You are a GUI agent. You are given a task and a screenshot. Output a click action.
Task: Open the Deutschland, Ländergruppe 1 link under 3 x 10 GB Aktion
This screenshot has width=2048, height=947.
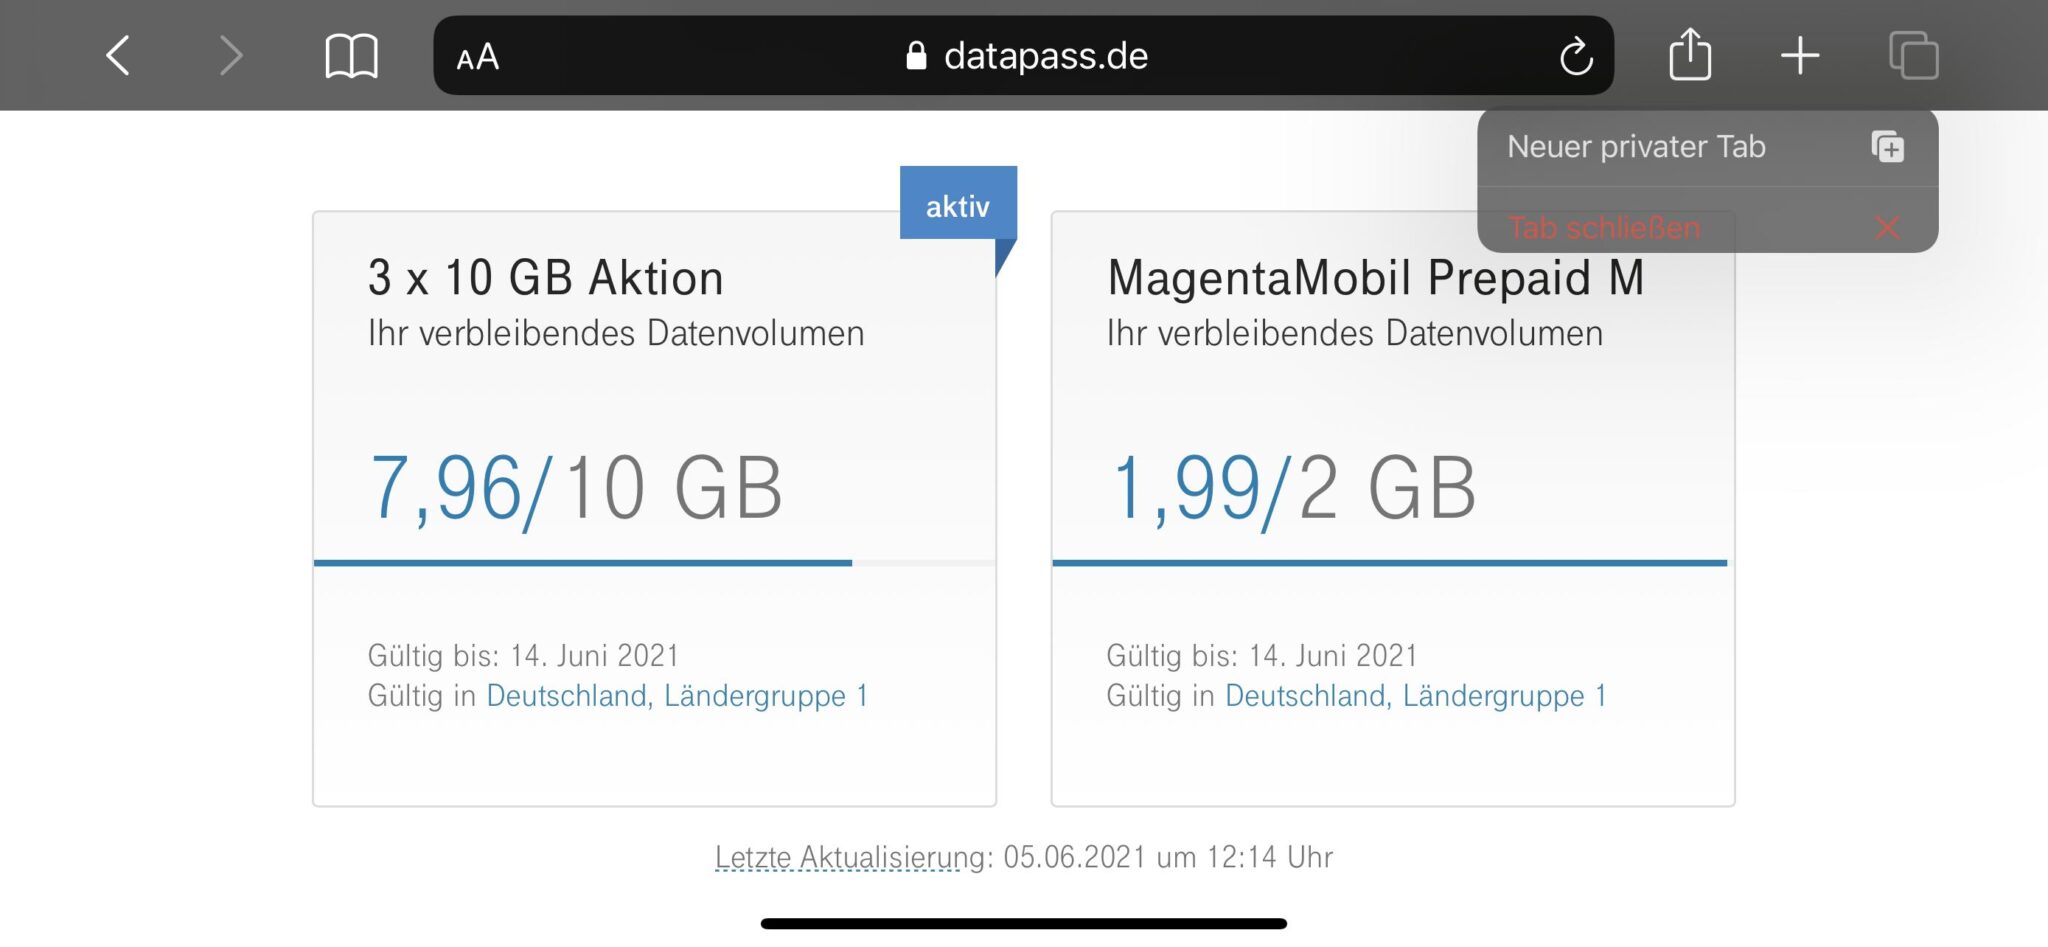(678, 696)
